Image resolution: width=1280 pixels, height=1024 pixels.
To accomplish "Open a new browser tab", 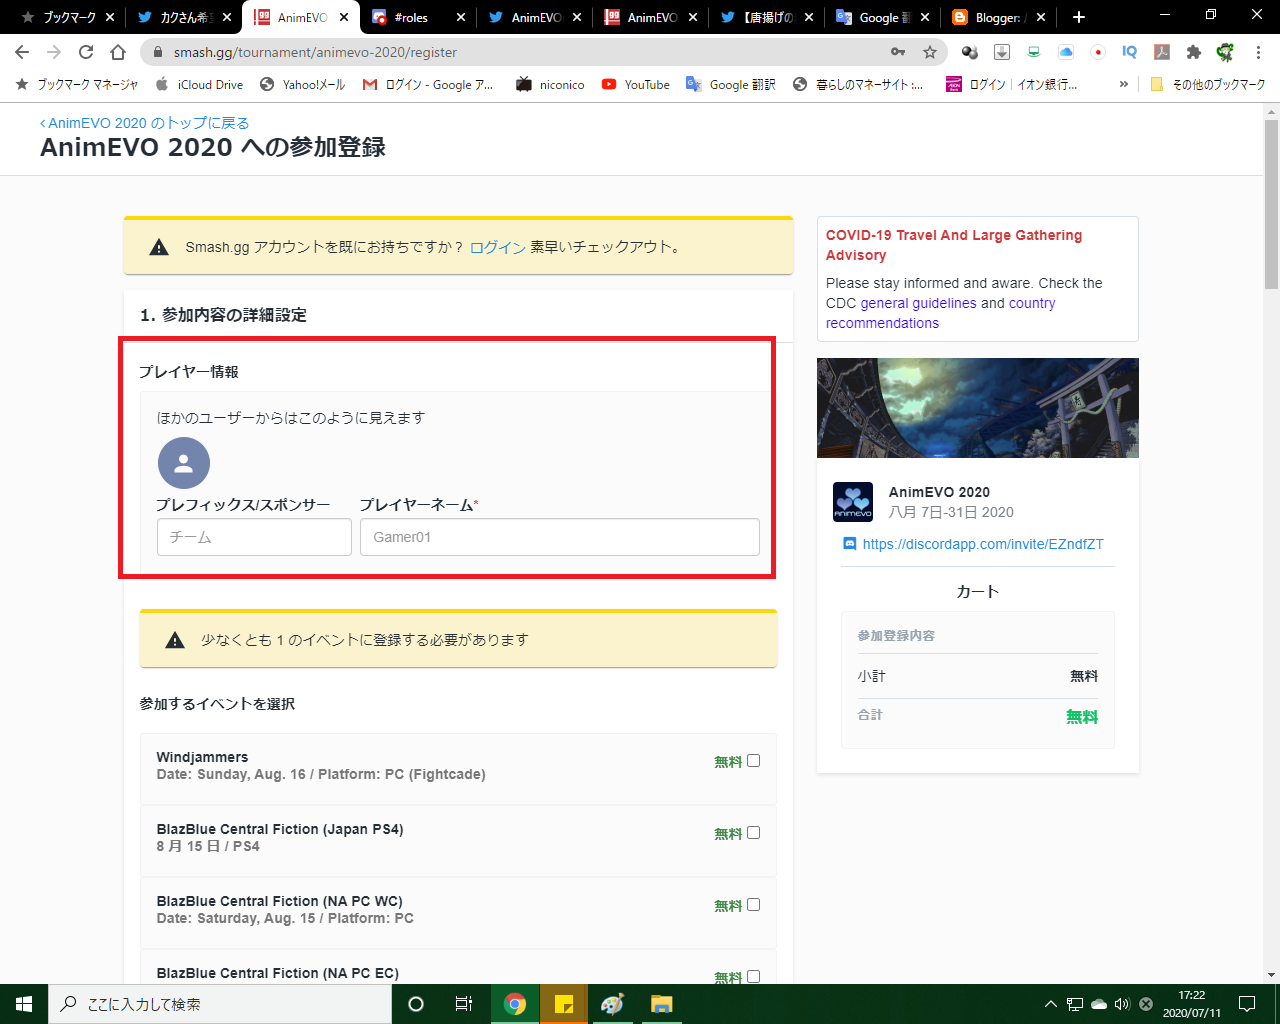I will pyautogui.click(x=1078, y=17).
